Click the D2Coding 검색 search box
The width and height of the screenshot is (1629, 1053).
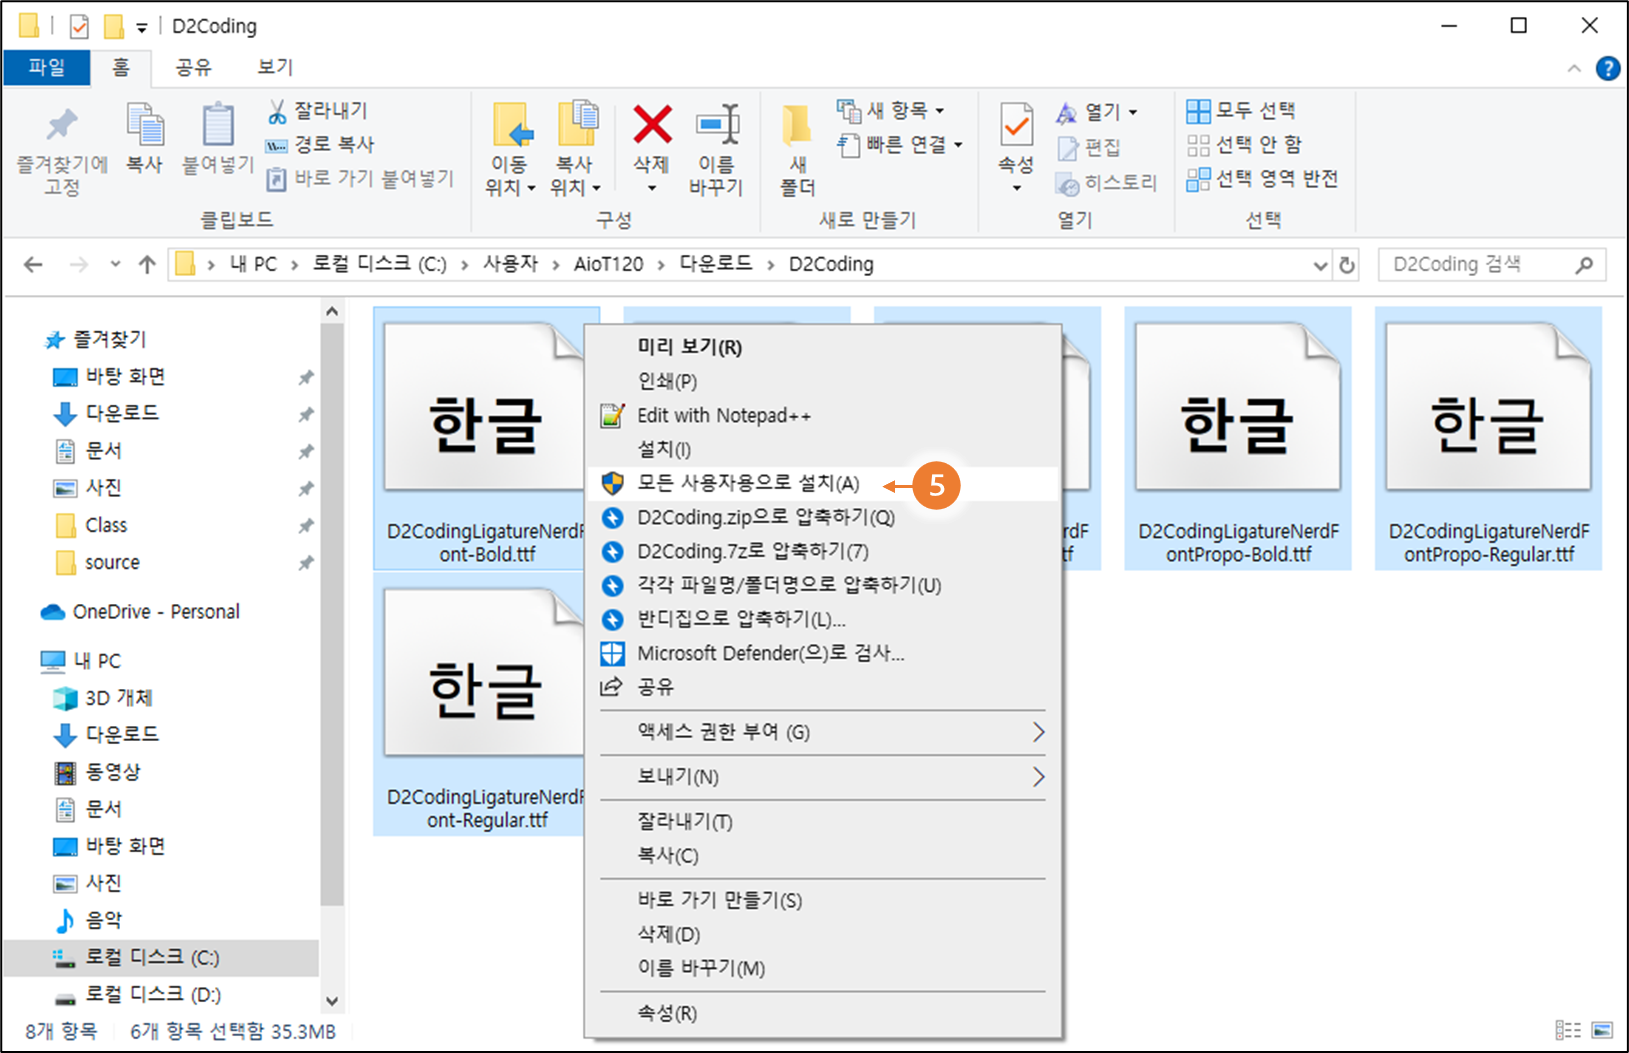(1492, 265)
